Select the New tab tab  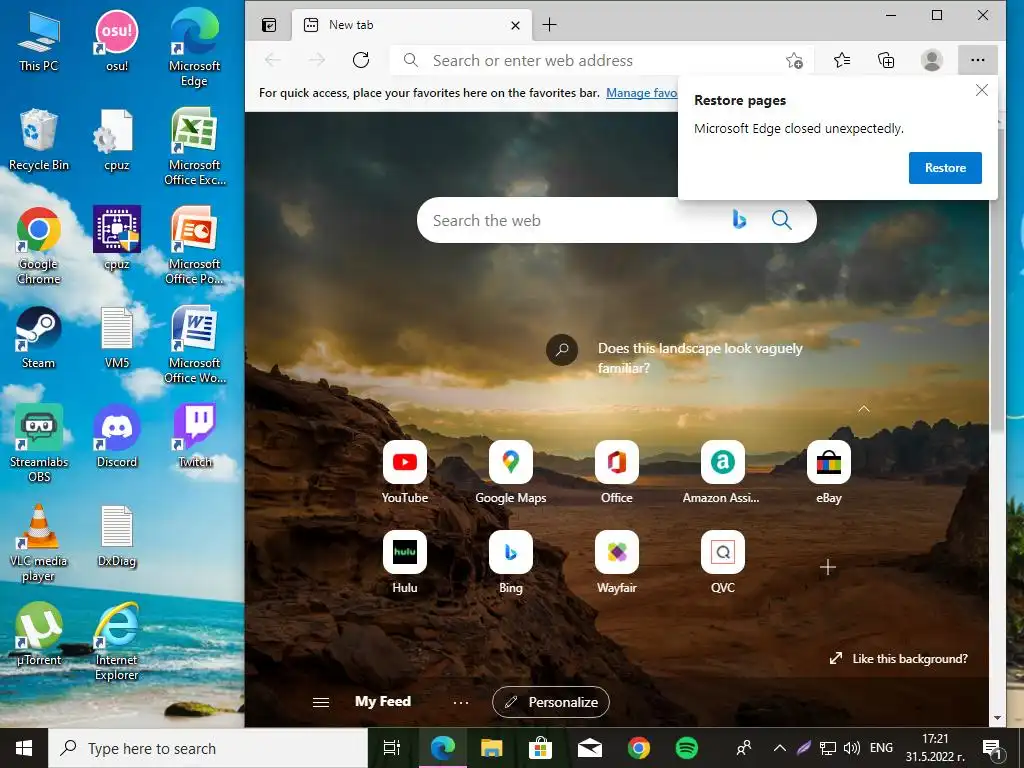tap(411, 25)
